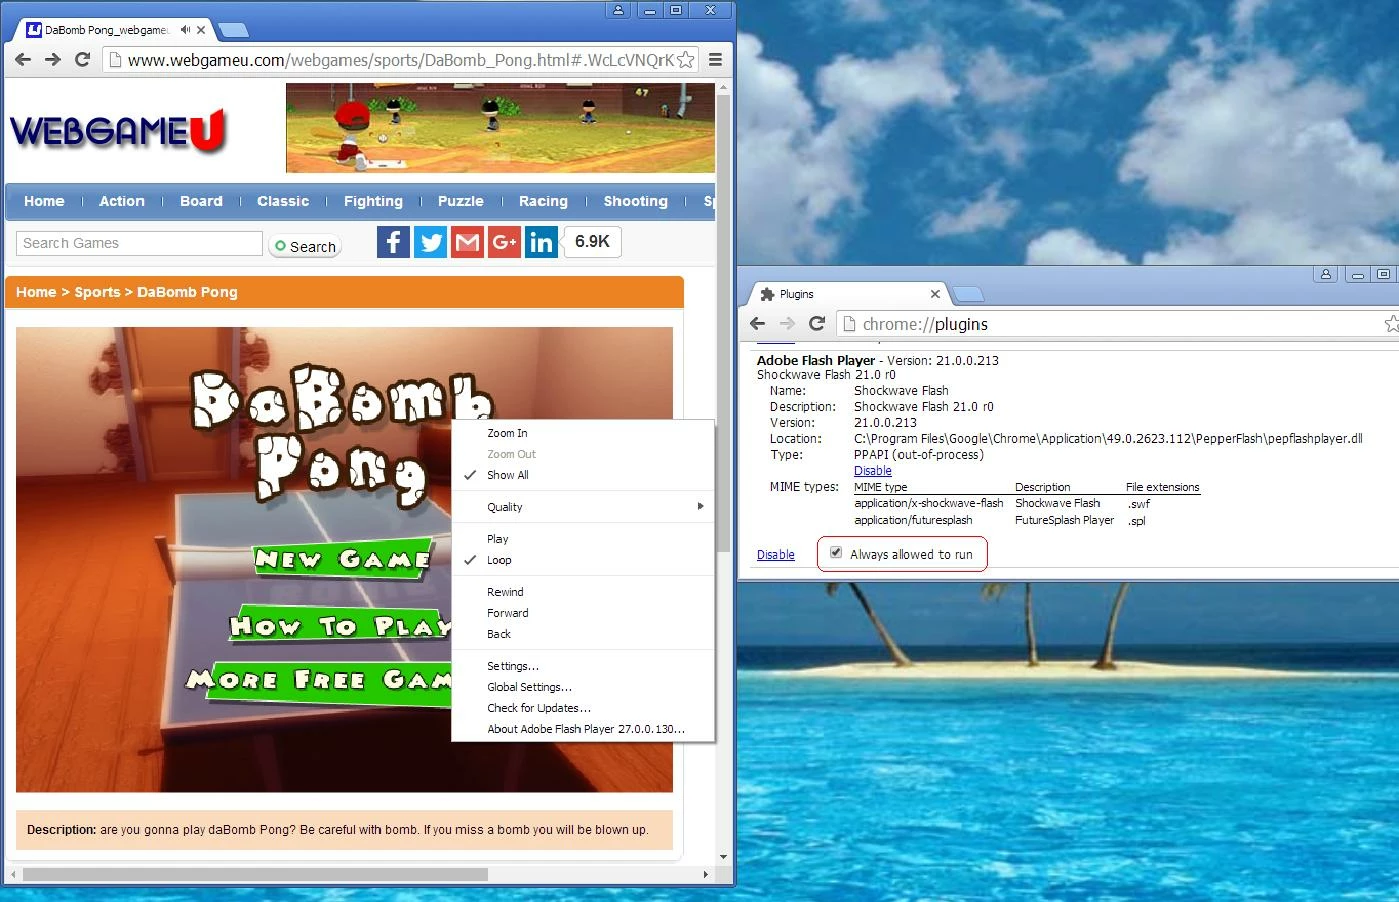Open Chrome hamburger menu in game window

715,60
